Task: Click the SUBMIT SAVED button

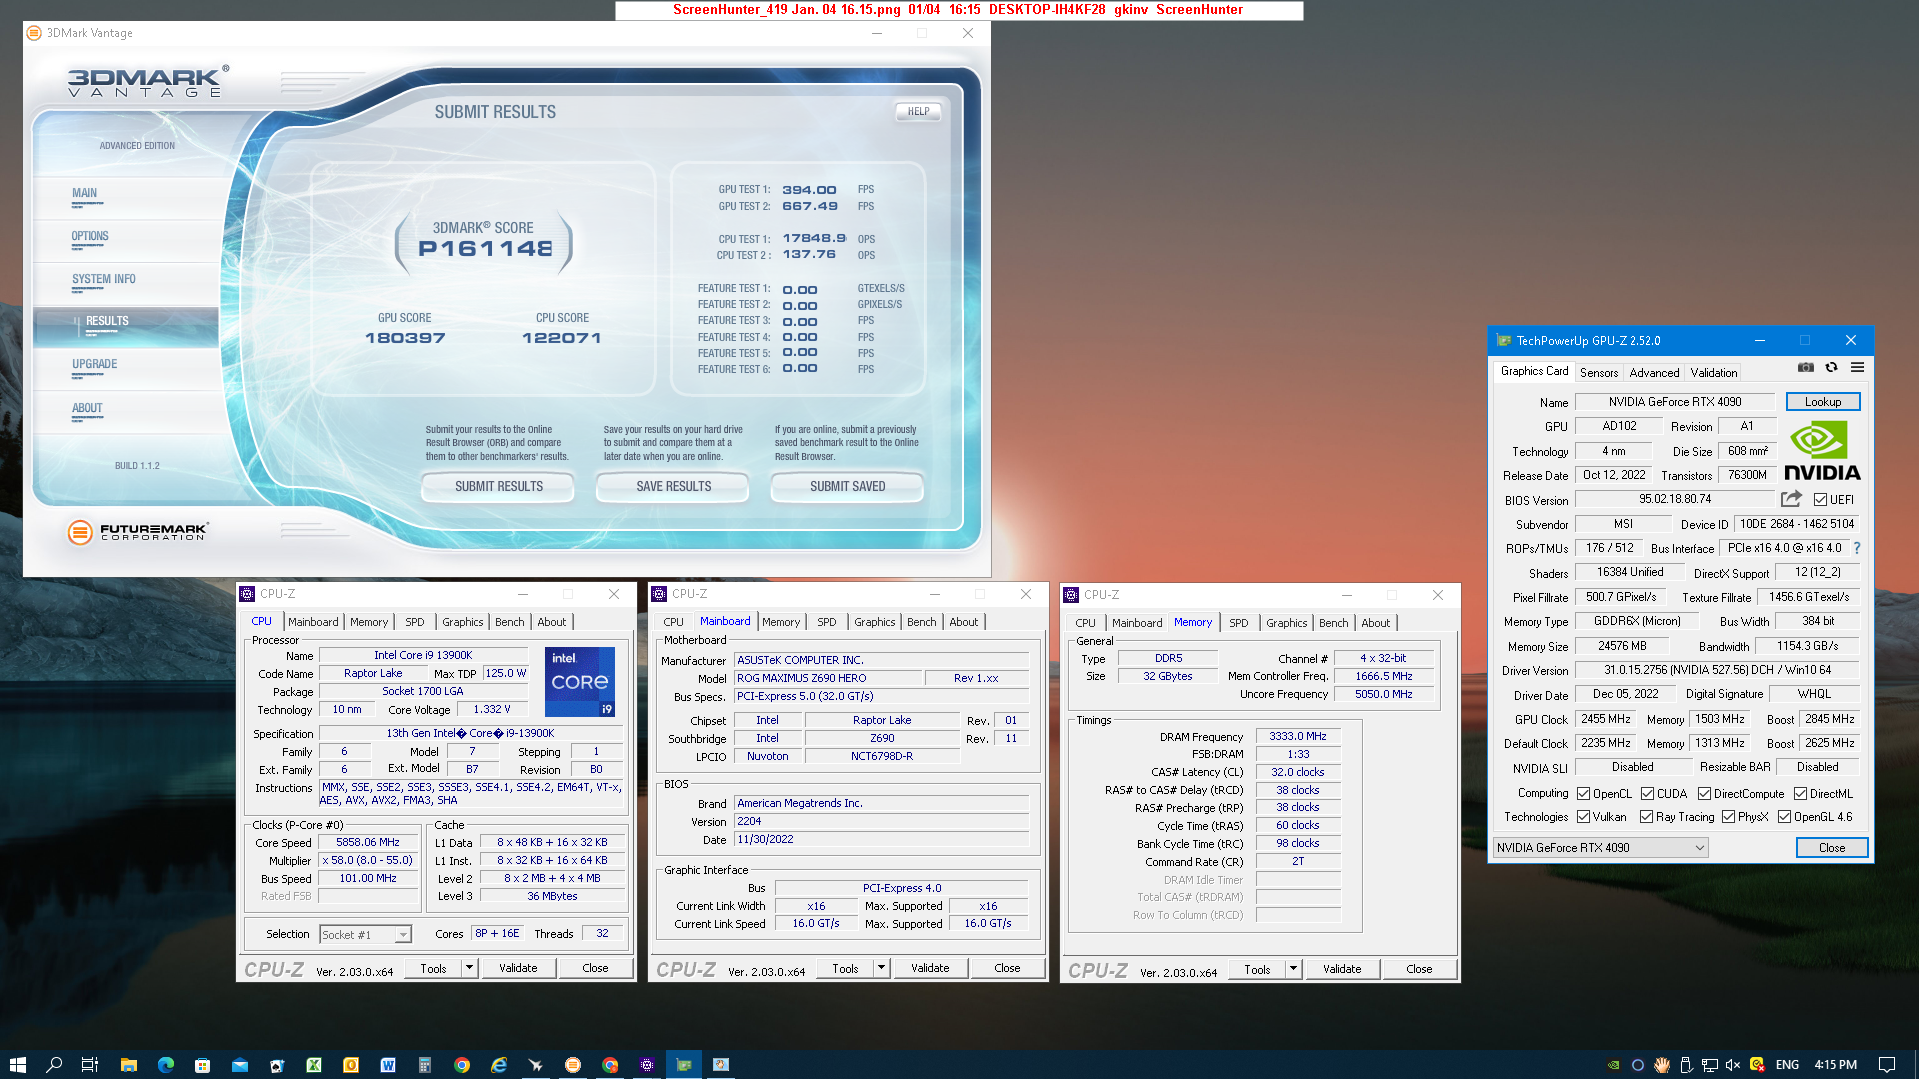Action: click(847, 486)
